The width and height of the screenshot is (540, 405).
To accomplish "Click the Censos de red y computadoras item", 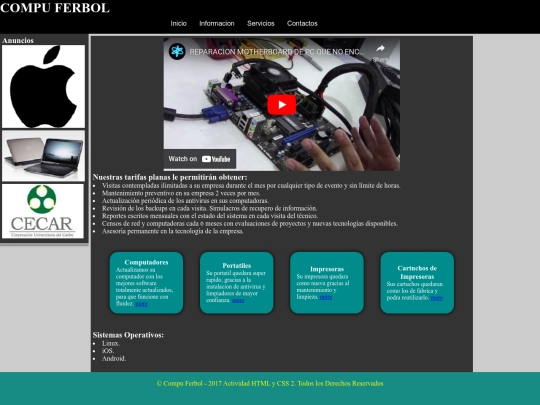I will click(x=250, y=224).
